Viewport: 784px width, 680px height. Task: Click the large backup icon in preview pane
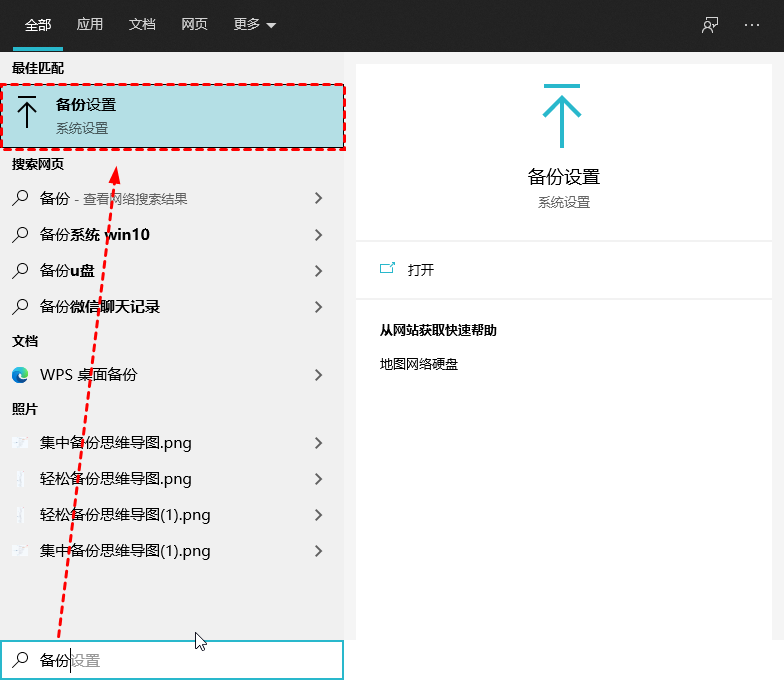click(562, 116)
